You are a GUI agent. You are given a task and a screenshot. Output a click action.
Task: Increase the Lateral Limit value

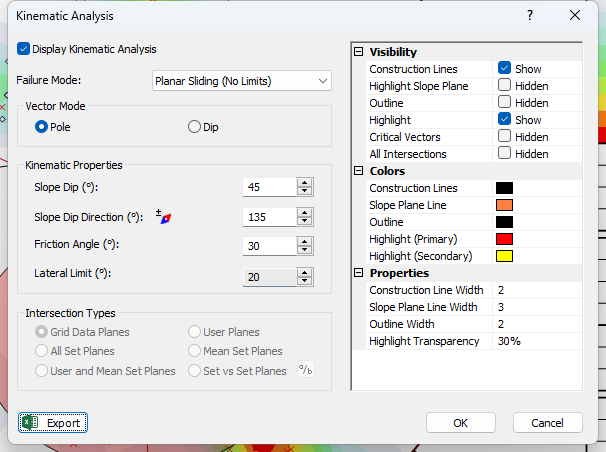305,273
